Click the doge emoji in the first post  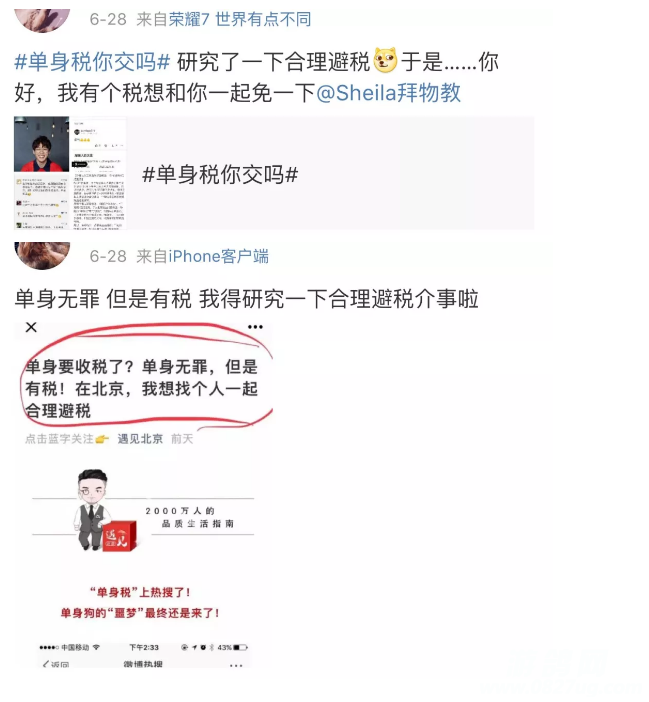tap(385, 60)
